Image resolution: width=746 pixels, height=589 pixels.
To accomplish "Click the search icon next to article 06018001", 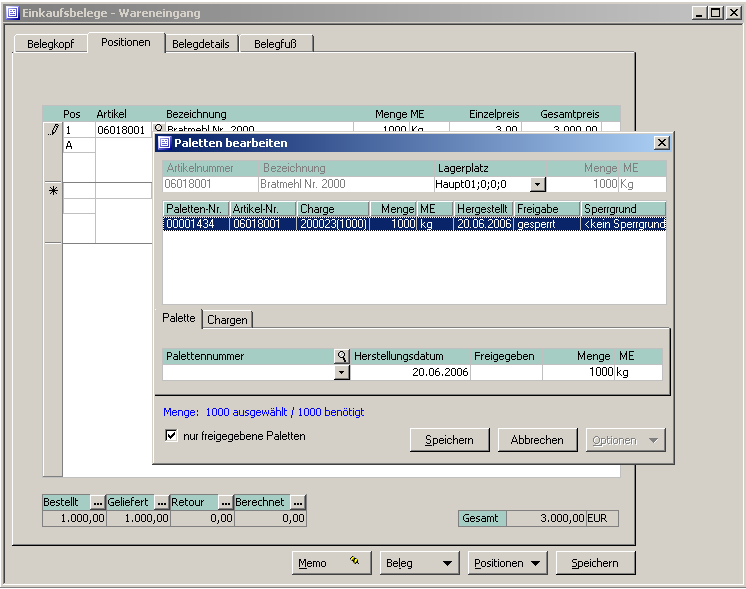I will 157,130.
